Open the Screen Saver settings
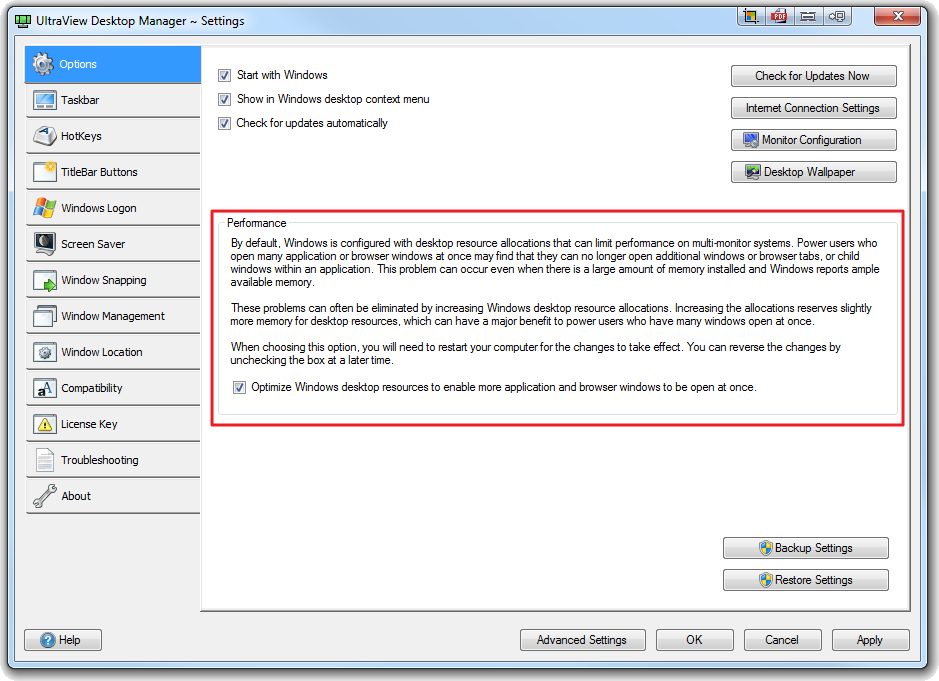This screenshot has height=681, width=939. tap(113, 244)
